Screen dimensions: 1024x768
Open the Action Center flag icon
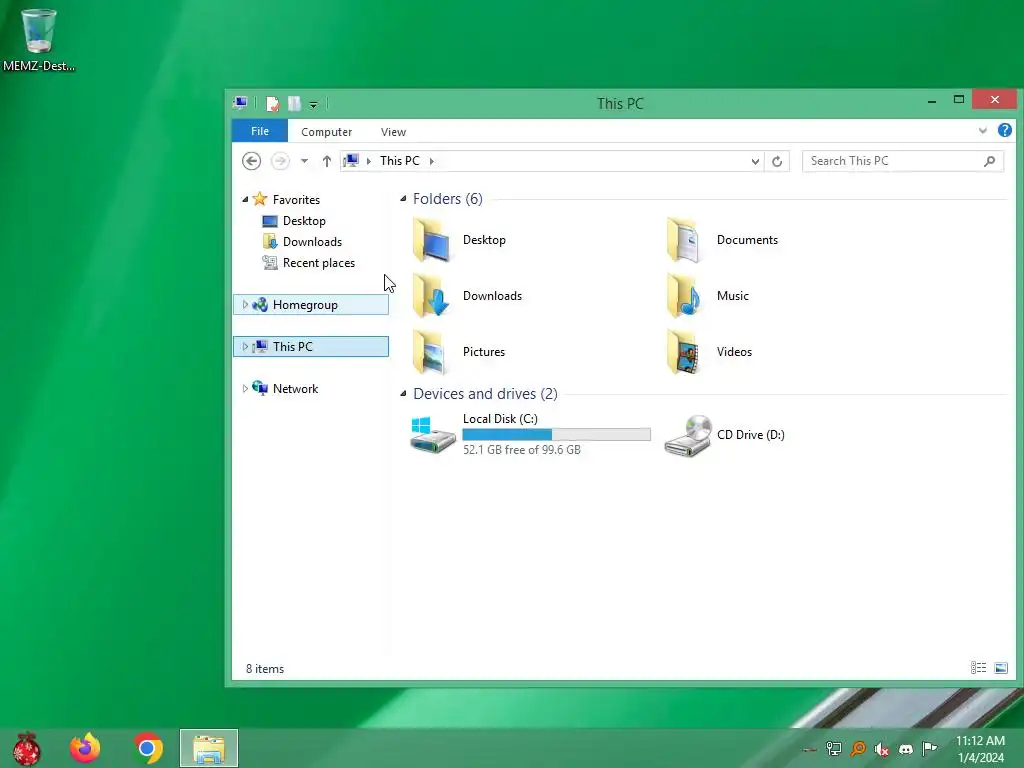929,748
